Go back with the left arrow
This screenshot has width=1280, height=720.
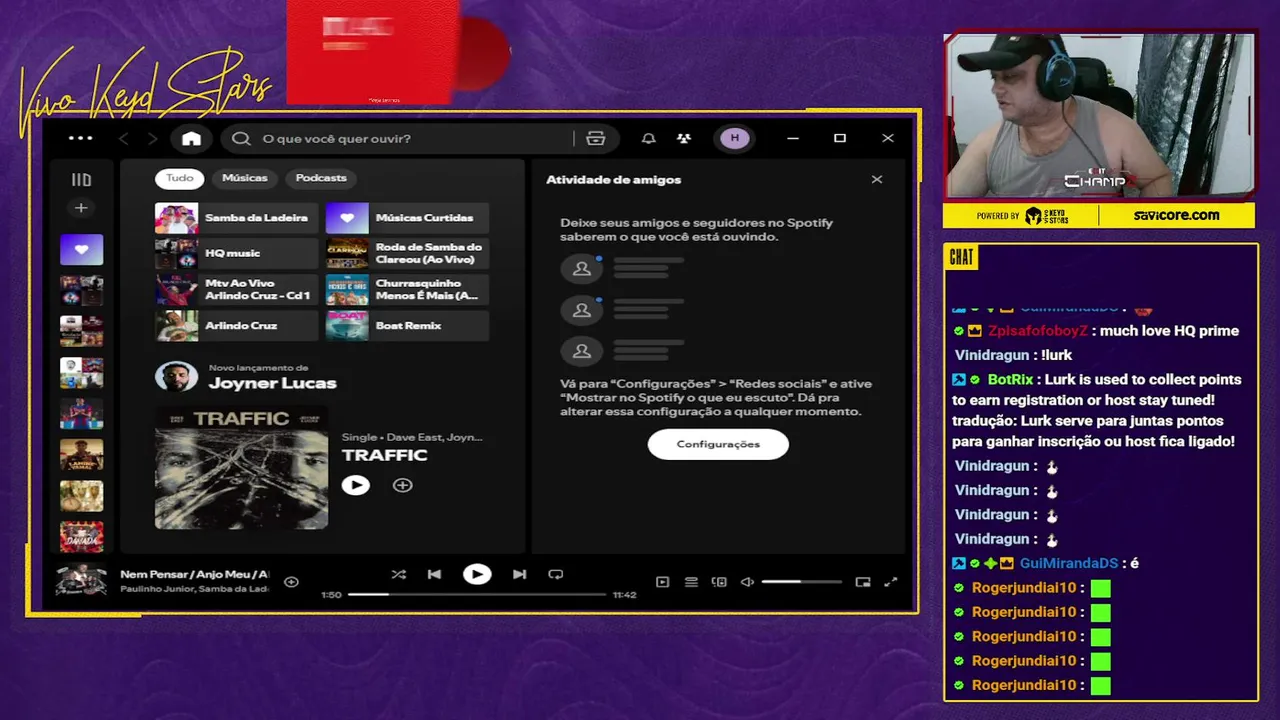(x=124, y=139)
